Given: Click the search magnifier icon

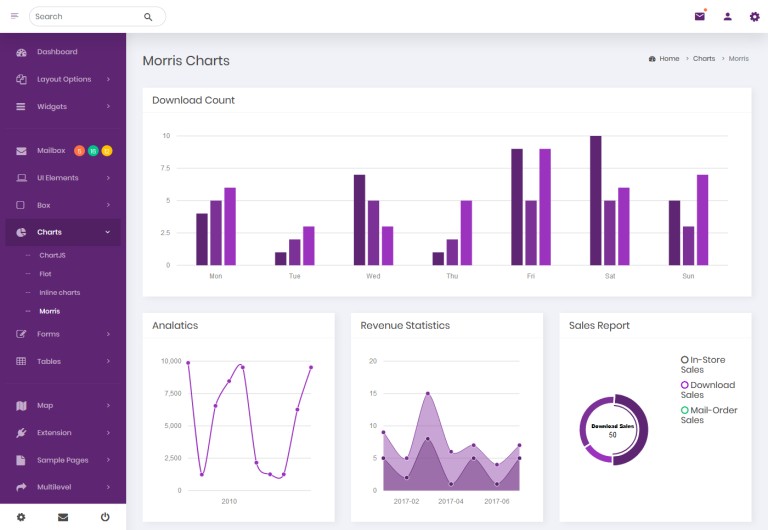Looking at the screenshot, I should tap(148, 17).
